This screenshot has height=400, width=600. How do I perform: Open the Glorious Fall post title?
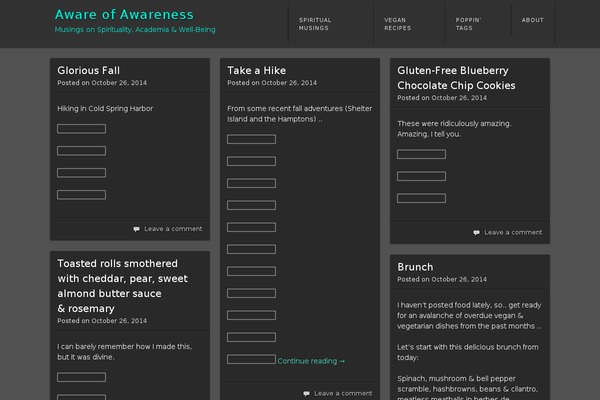pyautogui.click(x=88, y=70)
